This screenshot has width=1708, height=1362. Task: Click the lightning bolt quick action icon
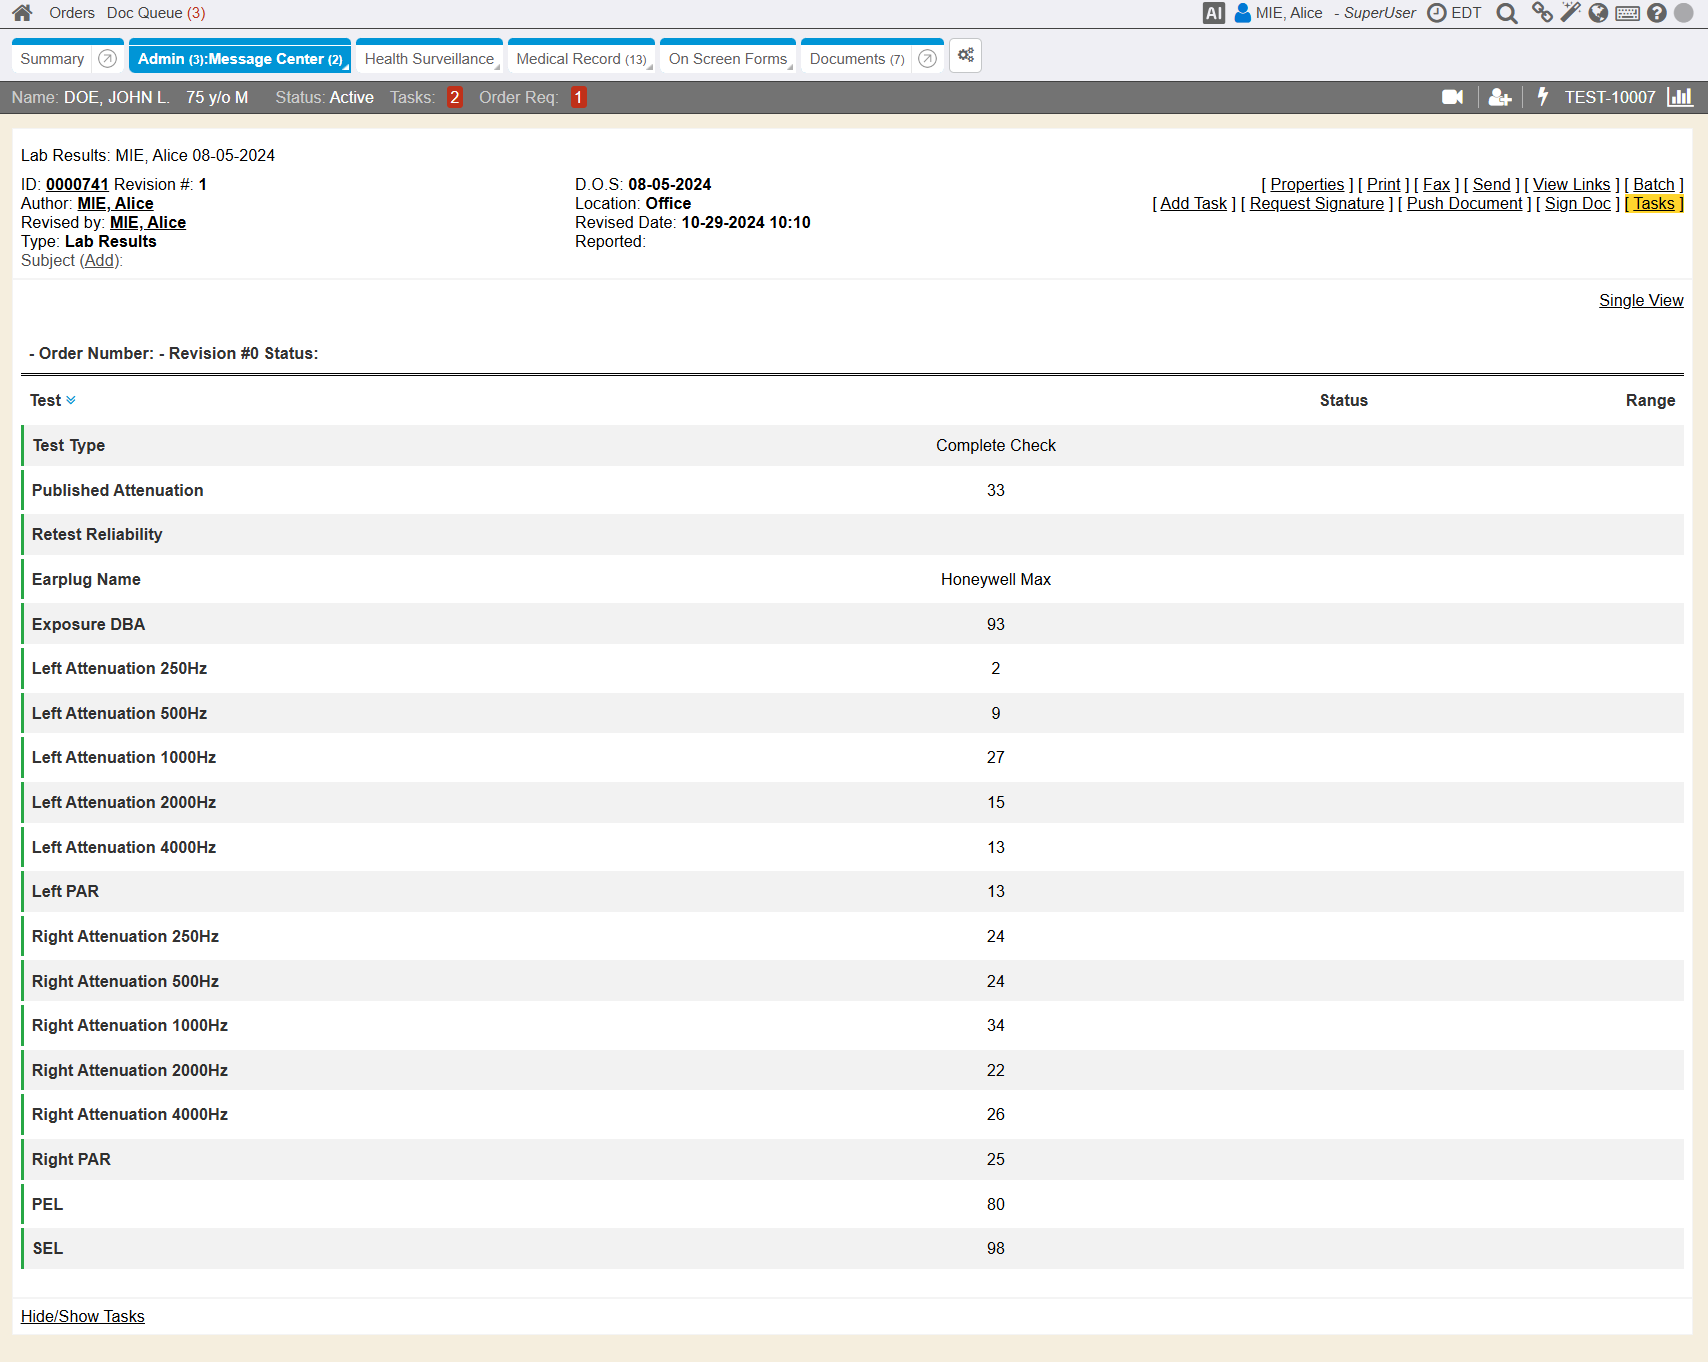point(1542,97)
